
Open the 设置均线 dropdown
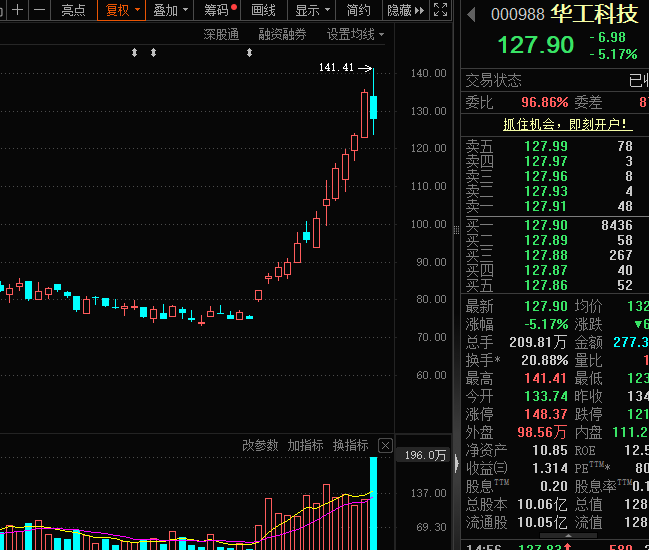click(356, 34)
